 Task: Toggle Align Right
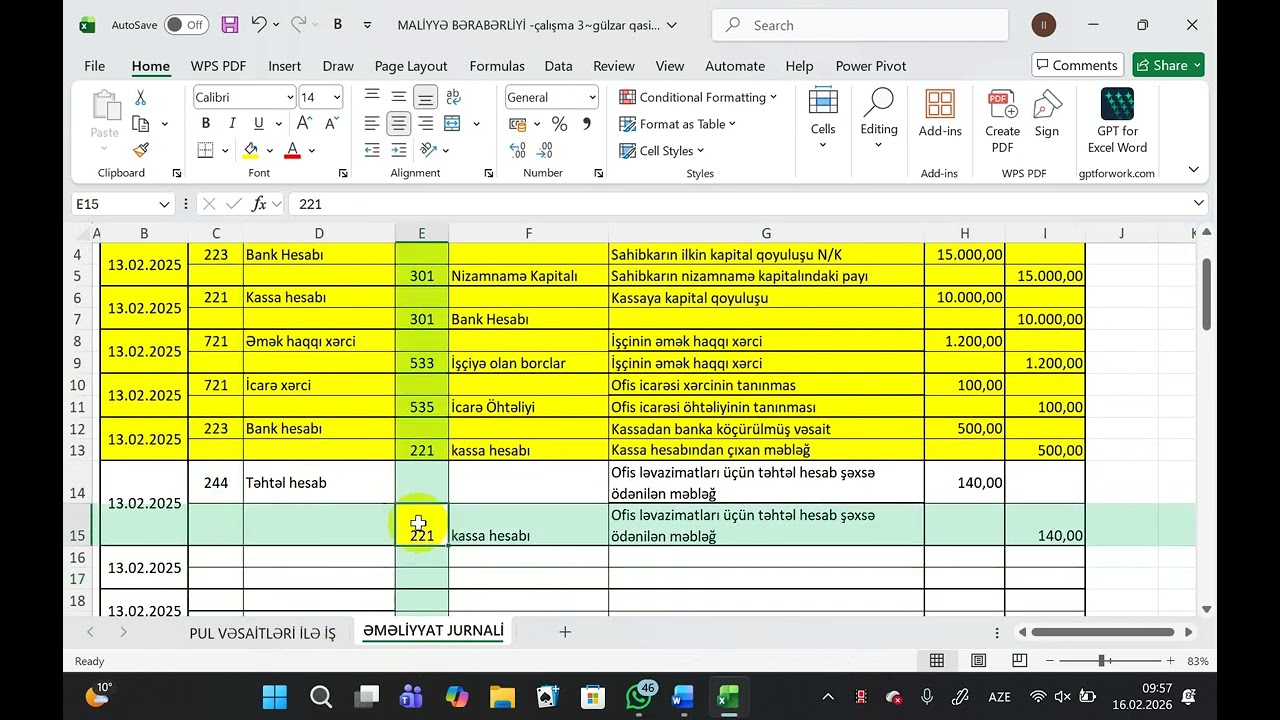coord(426,123)
